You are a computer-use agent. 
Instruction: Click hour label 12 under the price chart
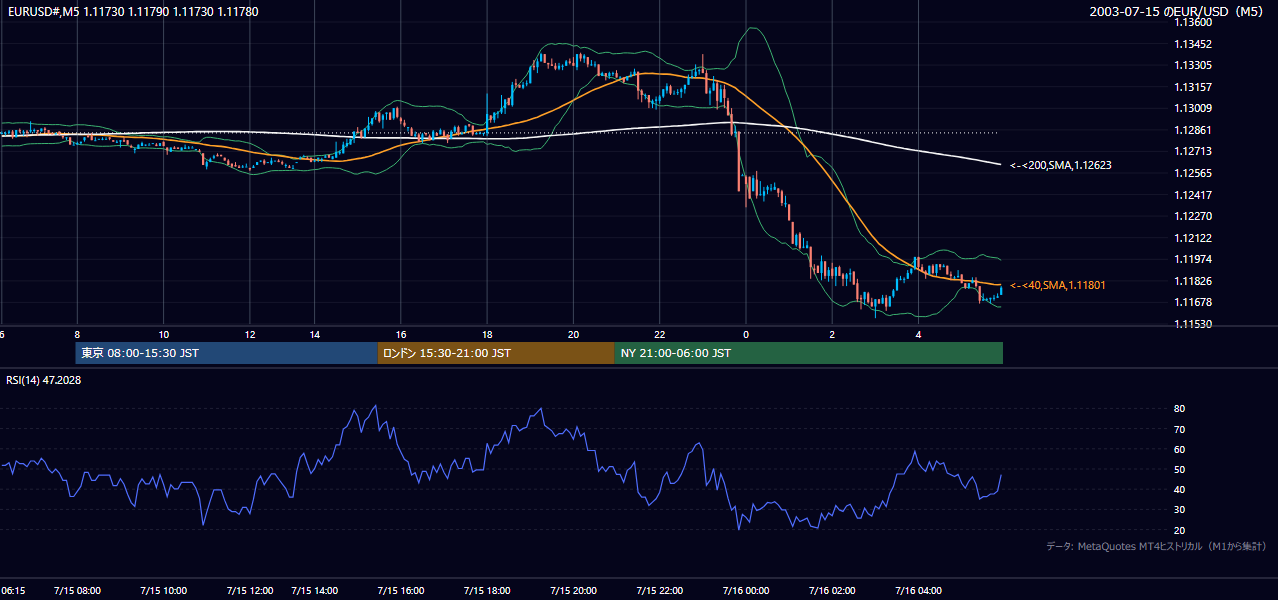tap(250, 334)
